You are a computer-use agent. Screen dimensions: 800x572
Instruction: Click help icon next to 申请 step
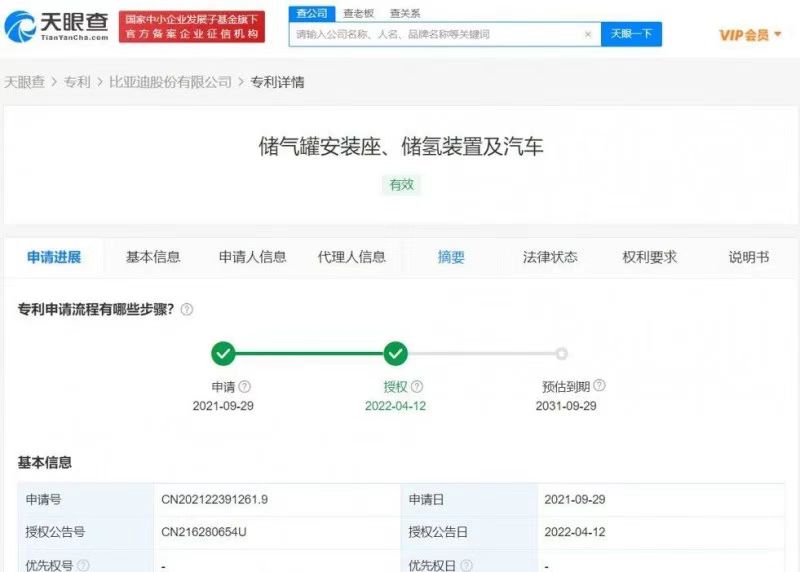coord(245,386)
